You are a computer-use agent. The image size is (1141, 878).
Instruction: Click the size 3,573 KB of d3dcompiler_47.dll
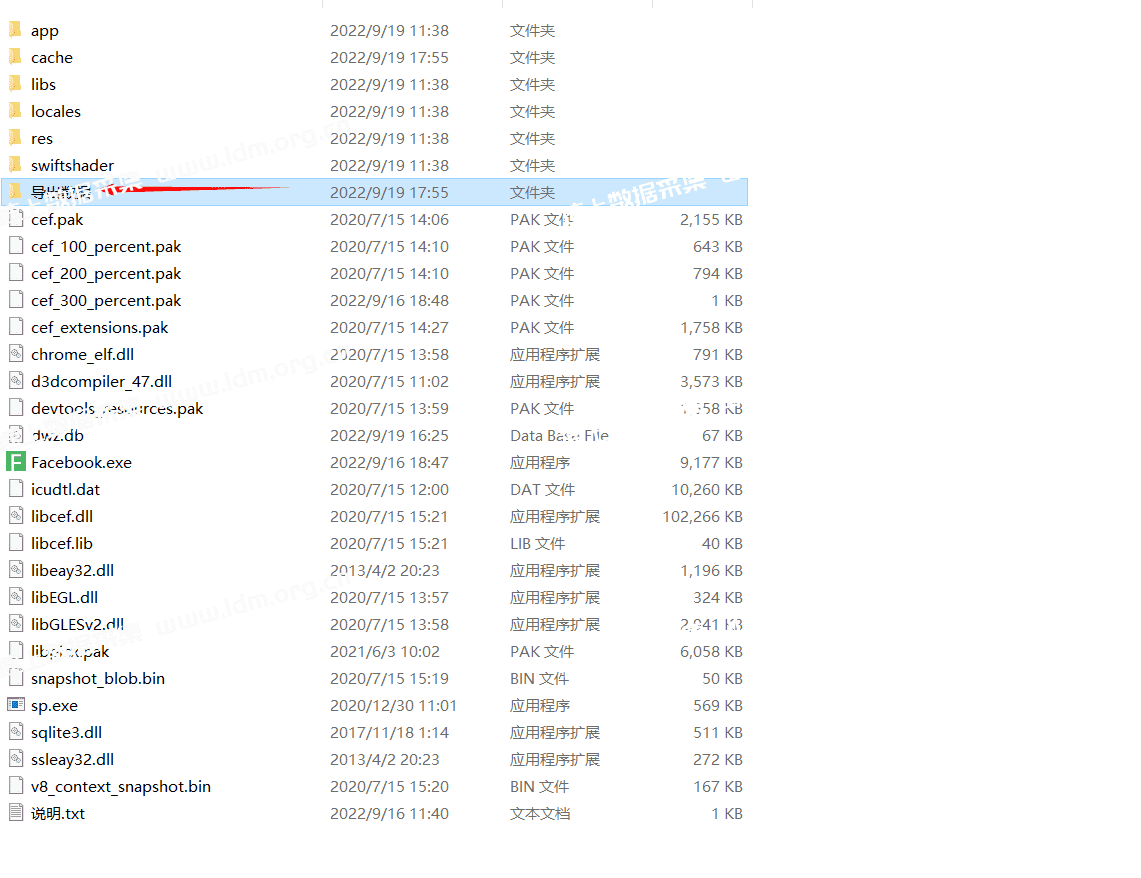(x=711, y=381)
